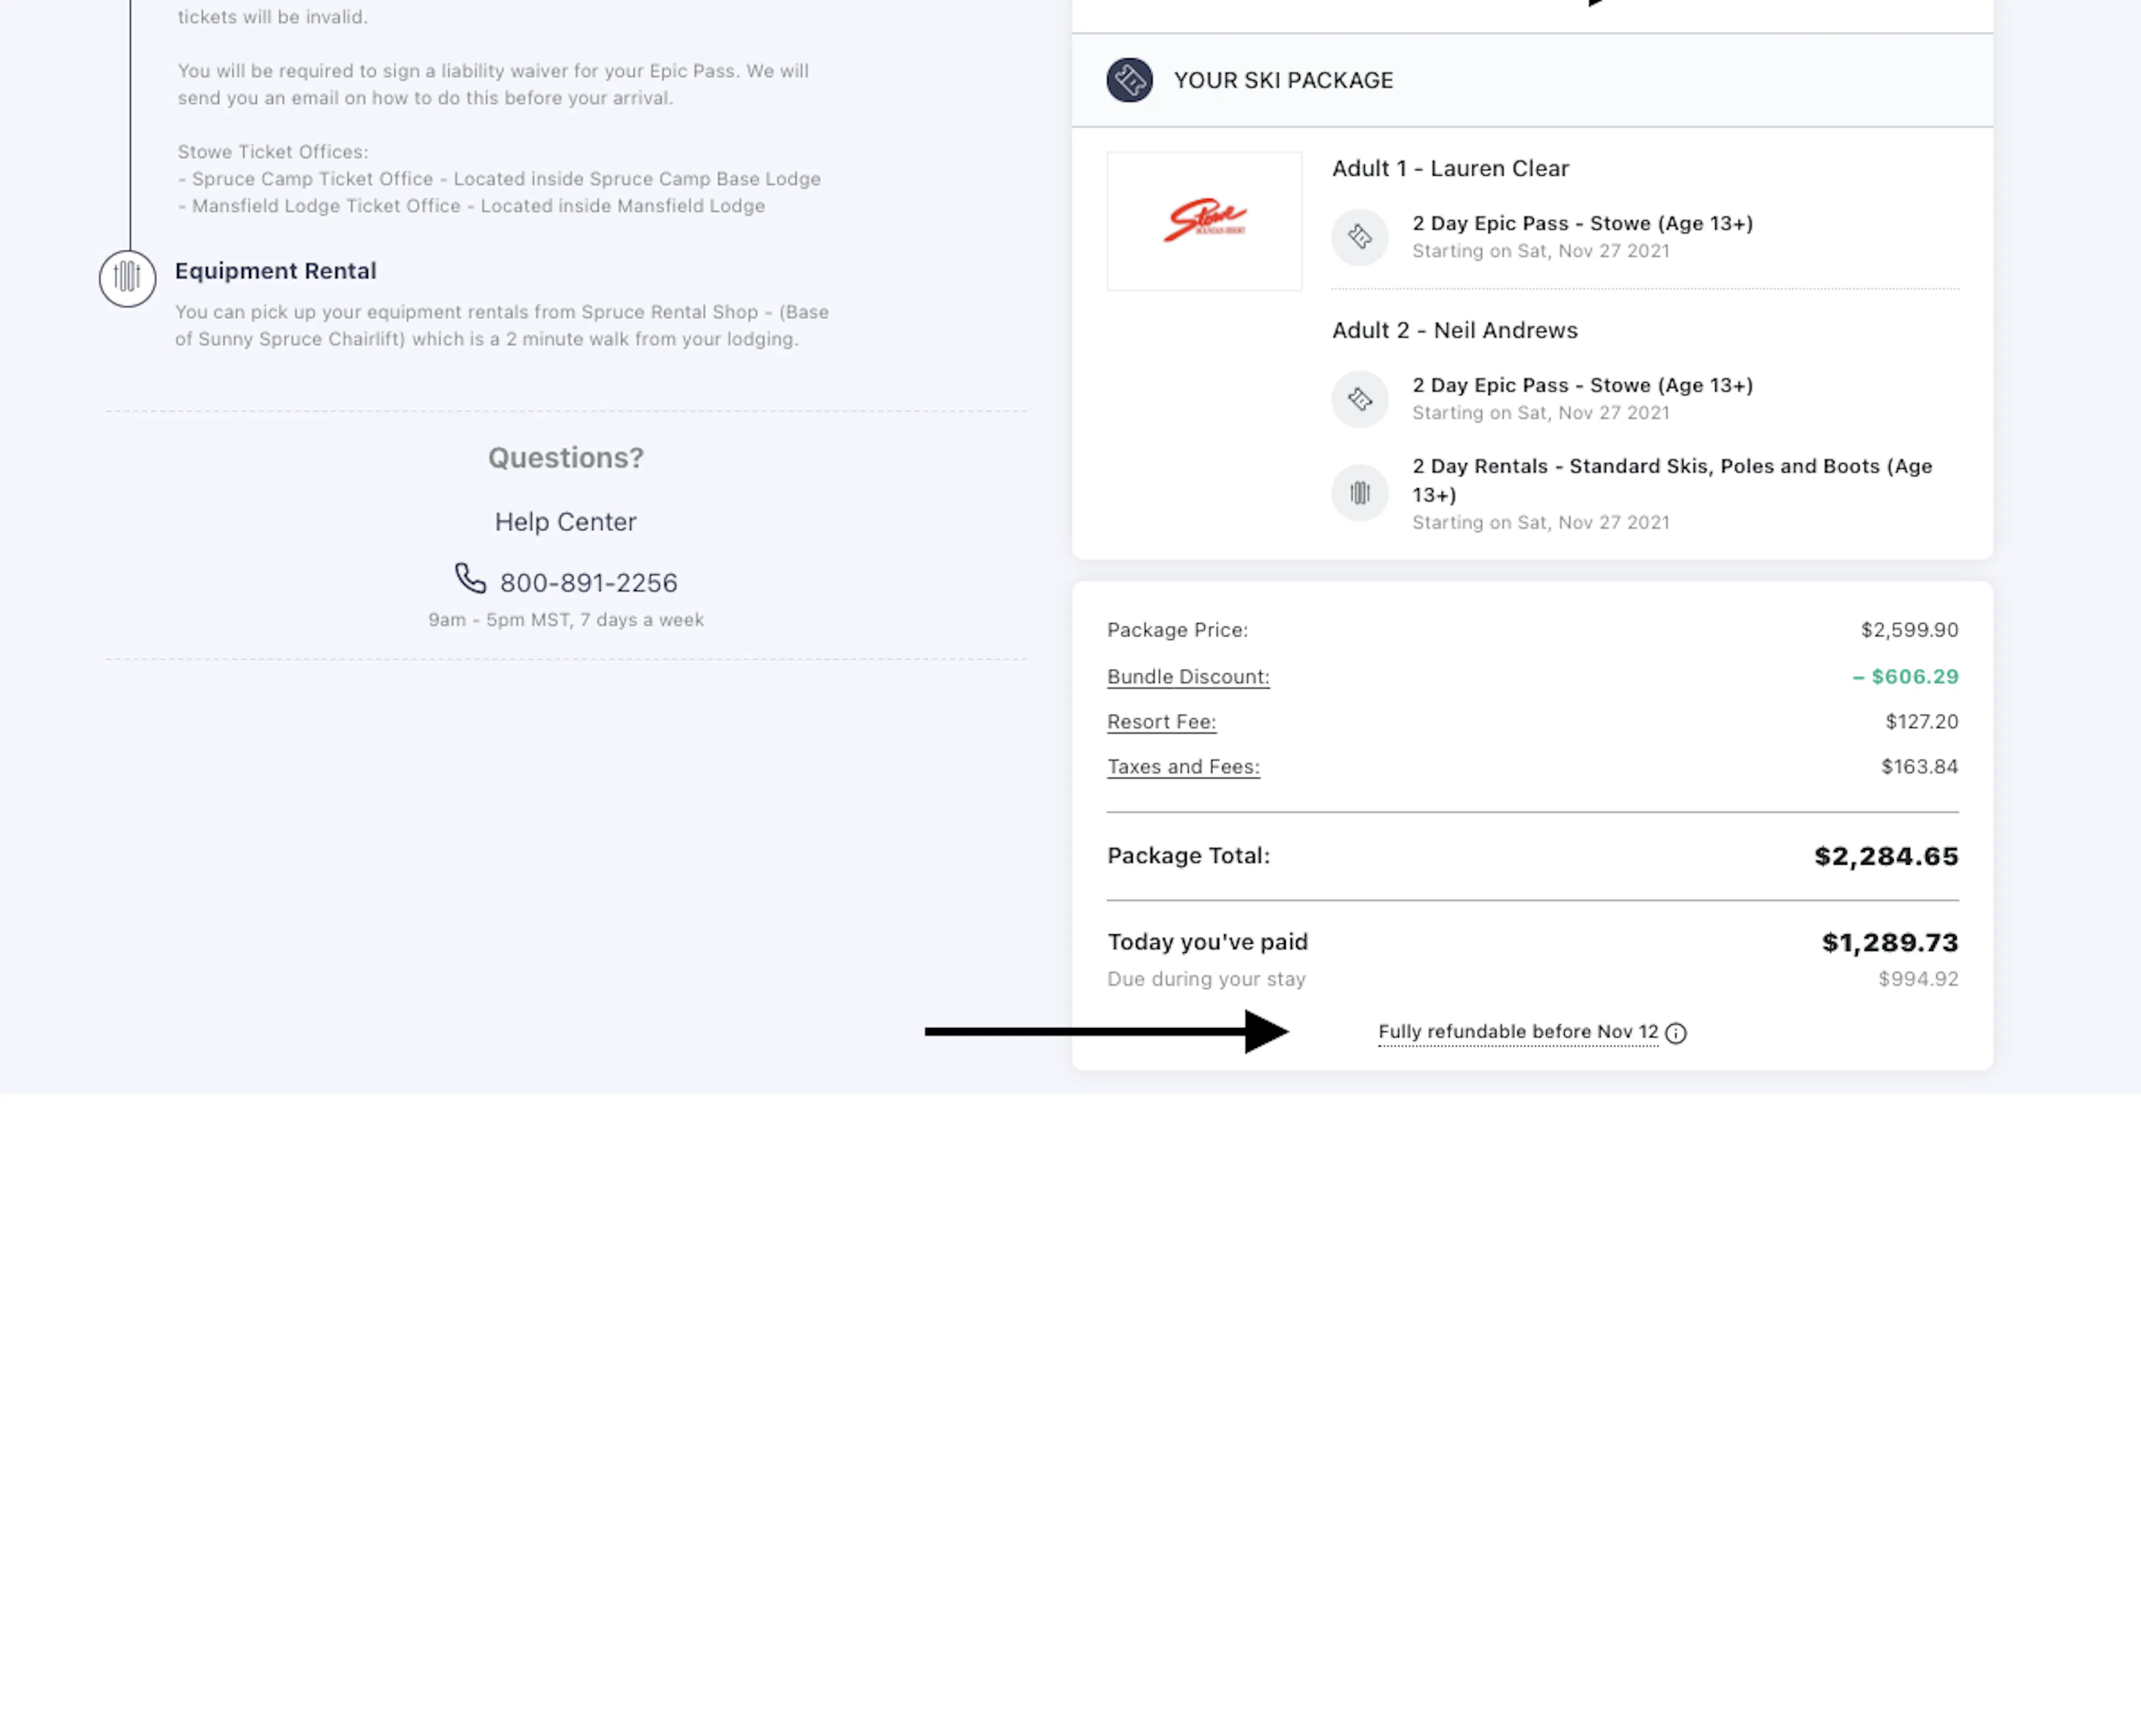
Task: Click the 2 Day Rentals skis icon
Action: click(x=1360, y=492)
